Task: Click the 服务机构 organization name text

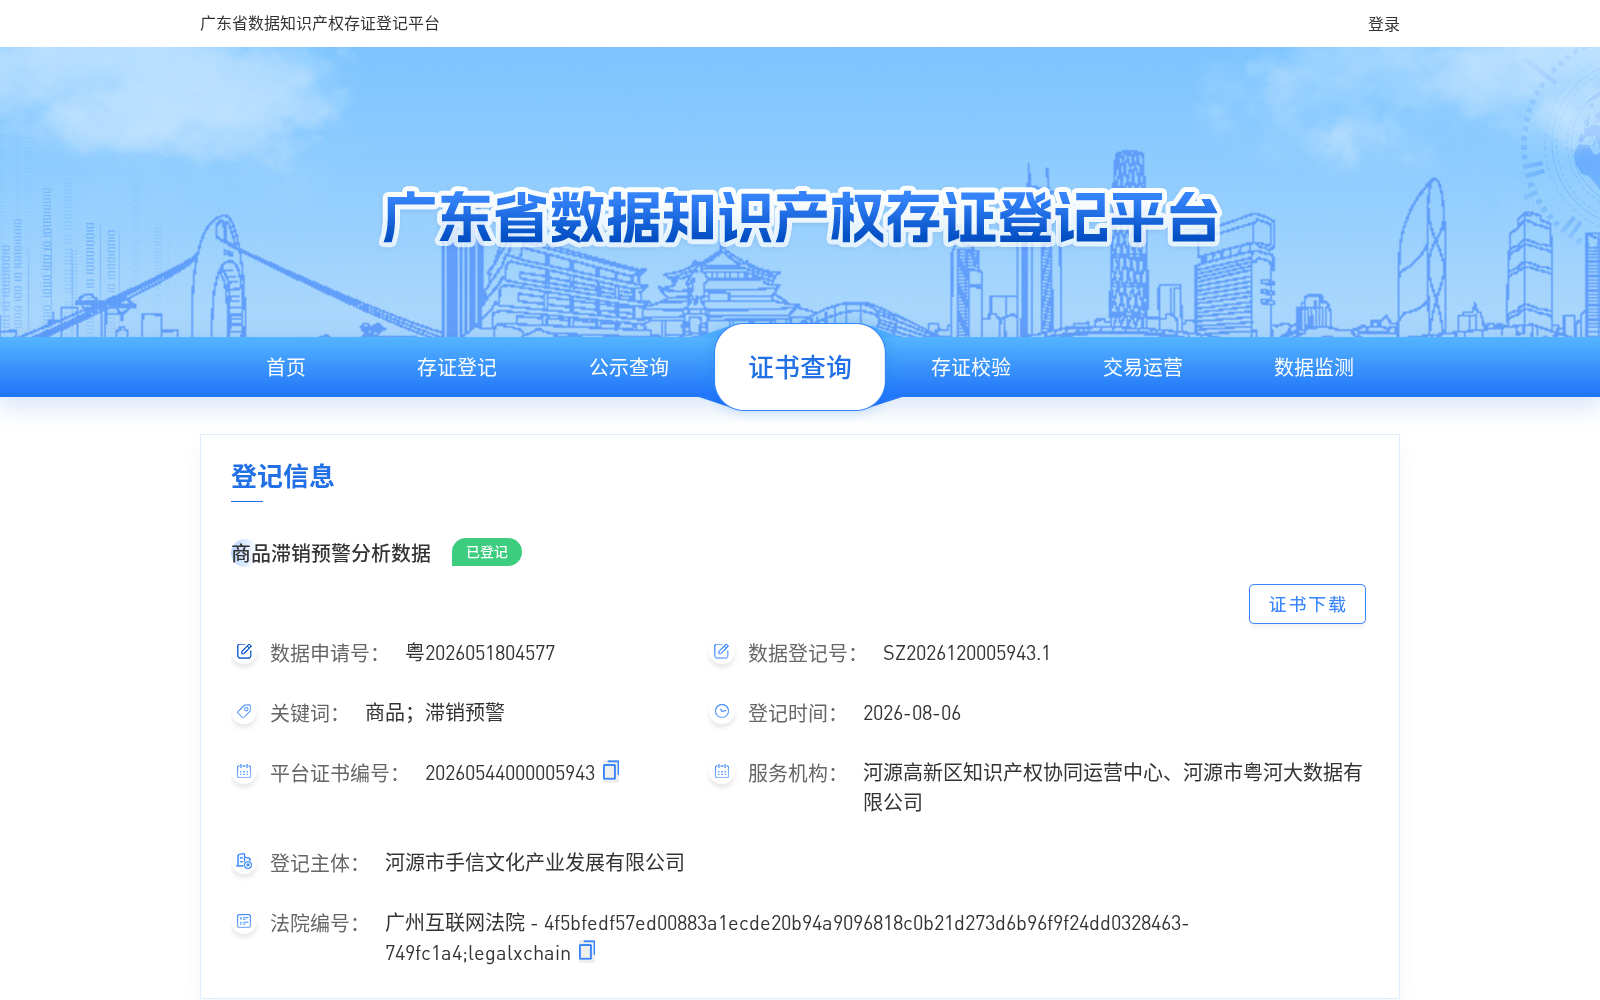Action: 1112,787
